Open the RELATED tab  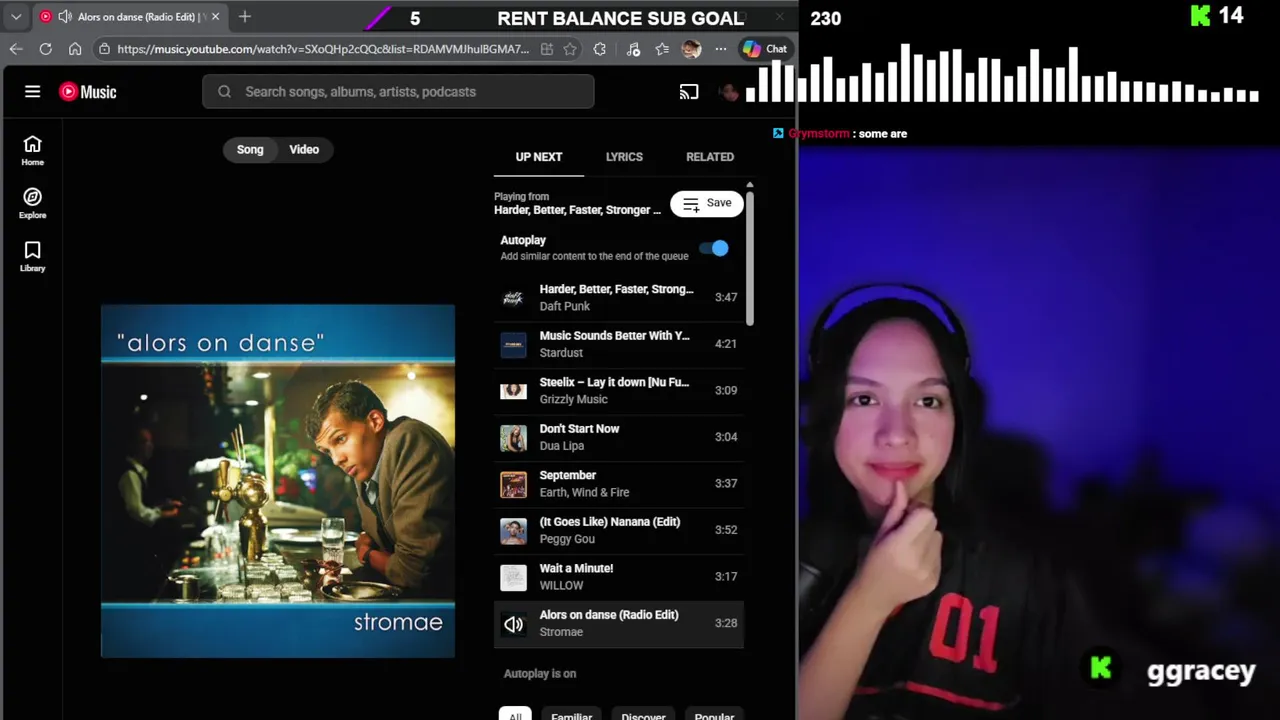pos(710,157)
